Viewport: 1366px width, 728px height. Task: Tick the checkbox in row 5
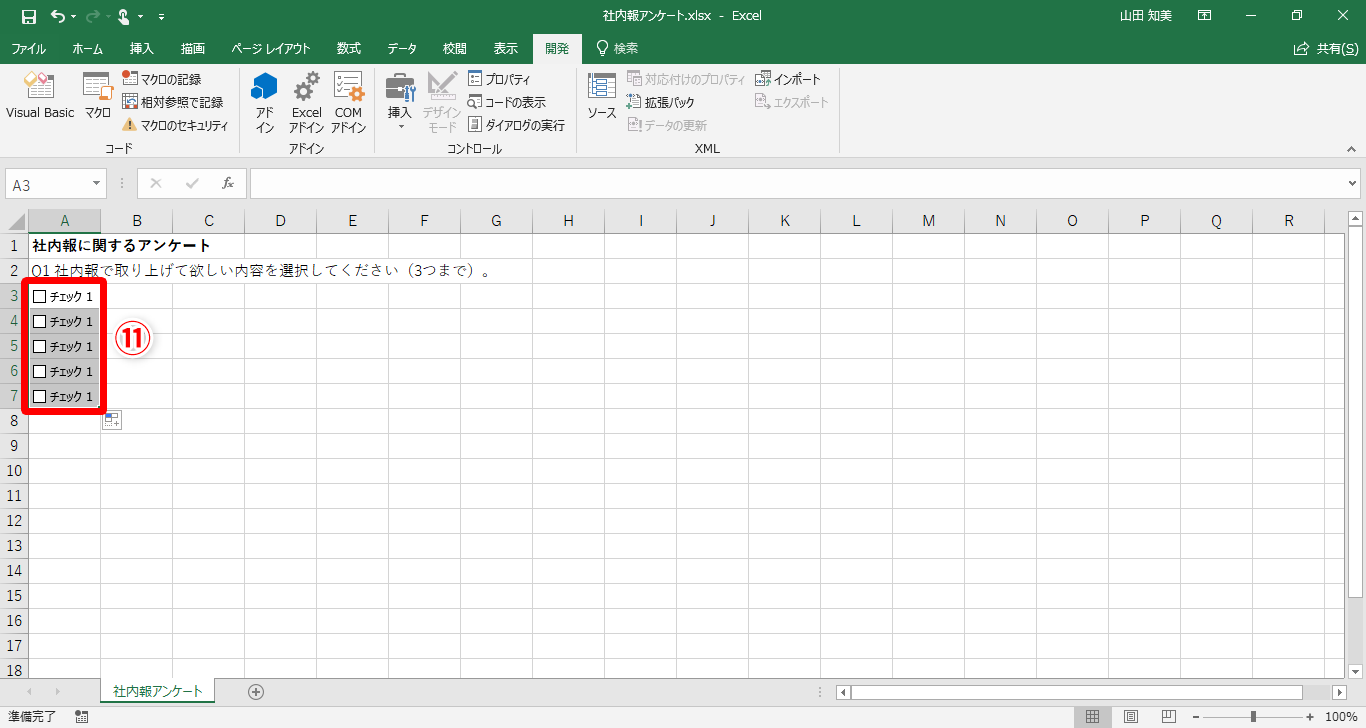click(x=40, y=346)
